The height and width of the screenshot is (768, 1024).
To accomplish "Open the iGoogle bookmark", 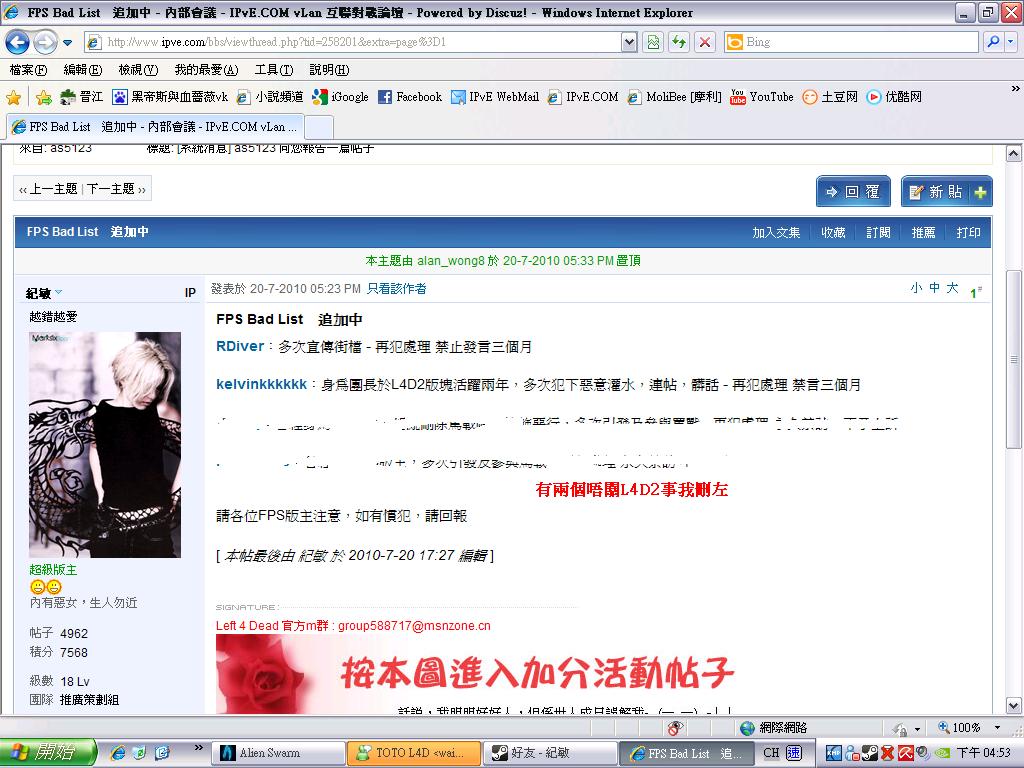I will [340, 97].
